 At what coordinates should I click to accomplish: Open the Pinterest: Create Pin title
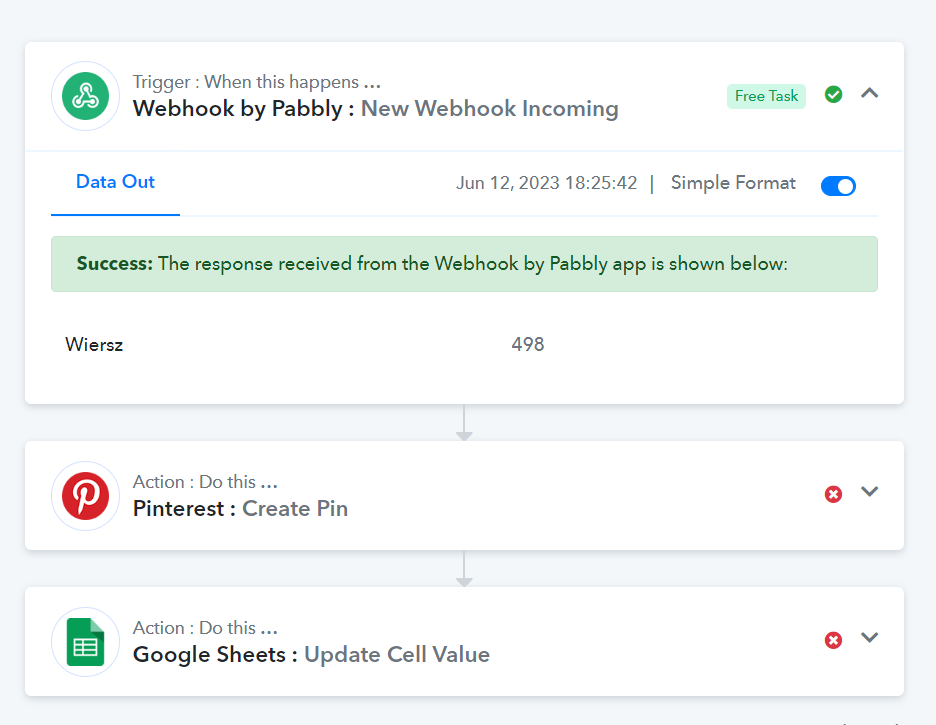pos(240,508)
